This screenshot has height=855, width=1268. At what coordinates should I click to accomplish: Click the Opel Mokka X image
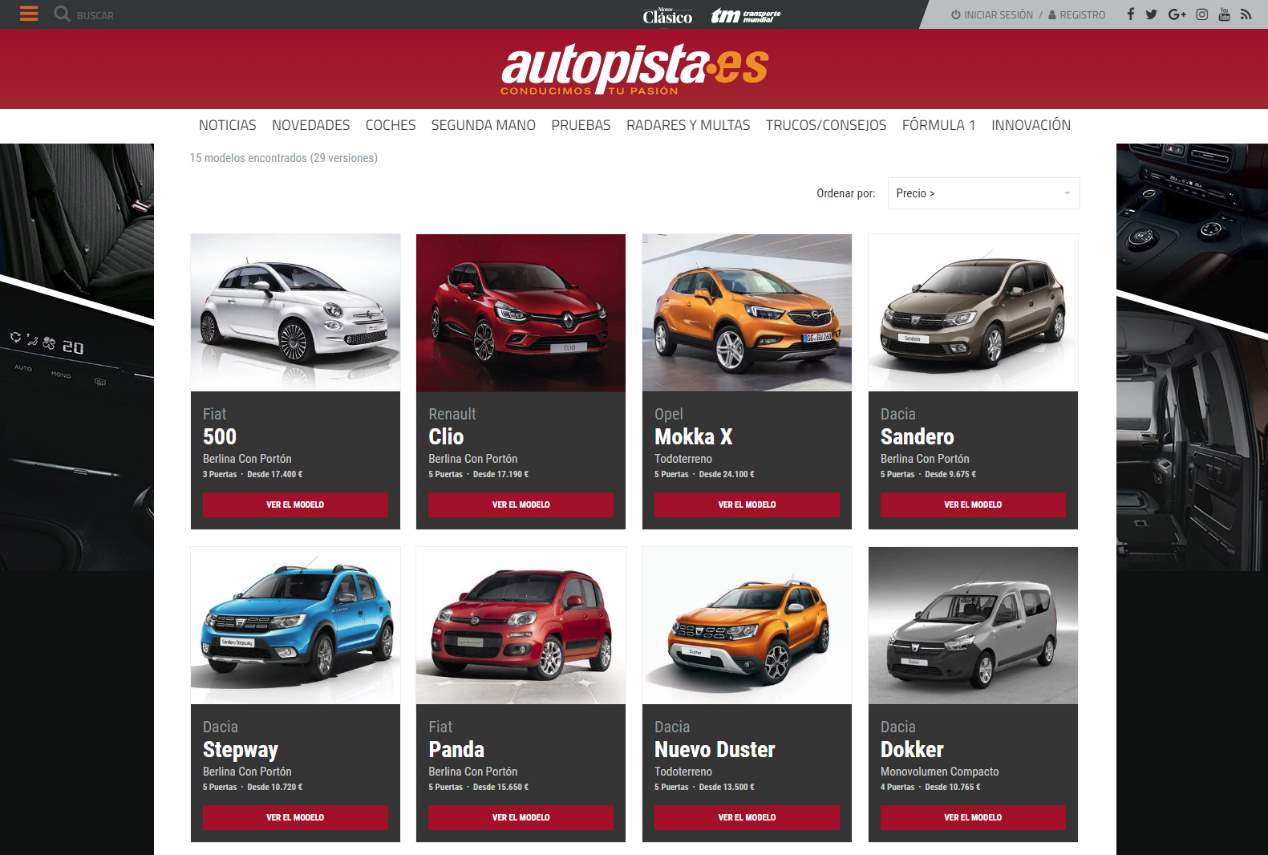[747, 312]
